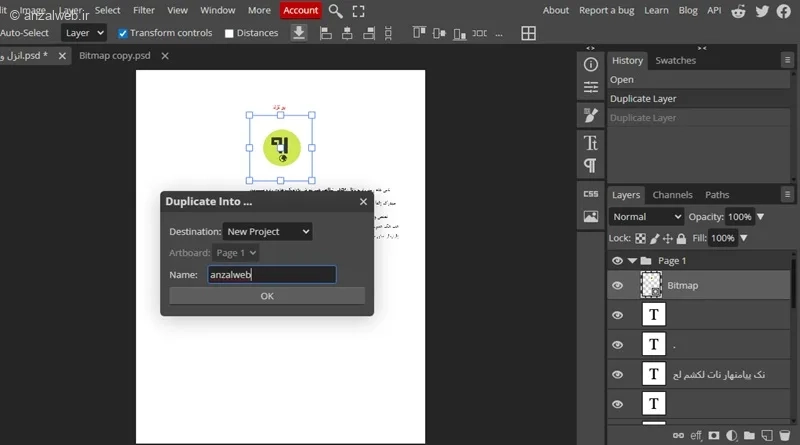Toggle fullscreen mode icon
The height and width of the screenshot is (445, 800).
(358, 11)
